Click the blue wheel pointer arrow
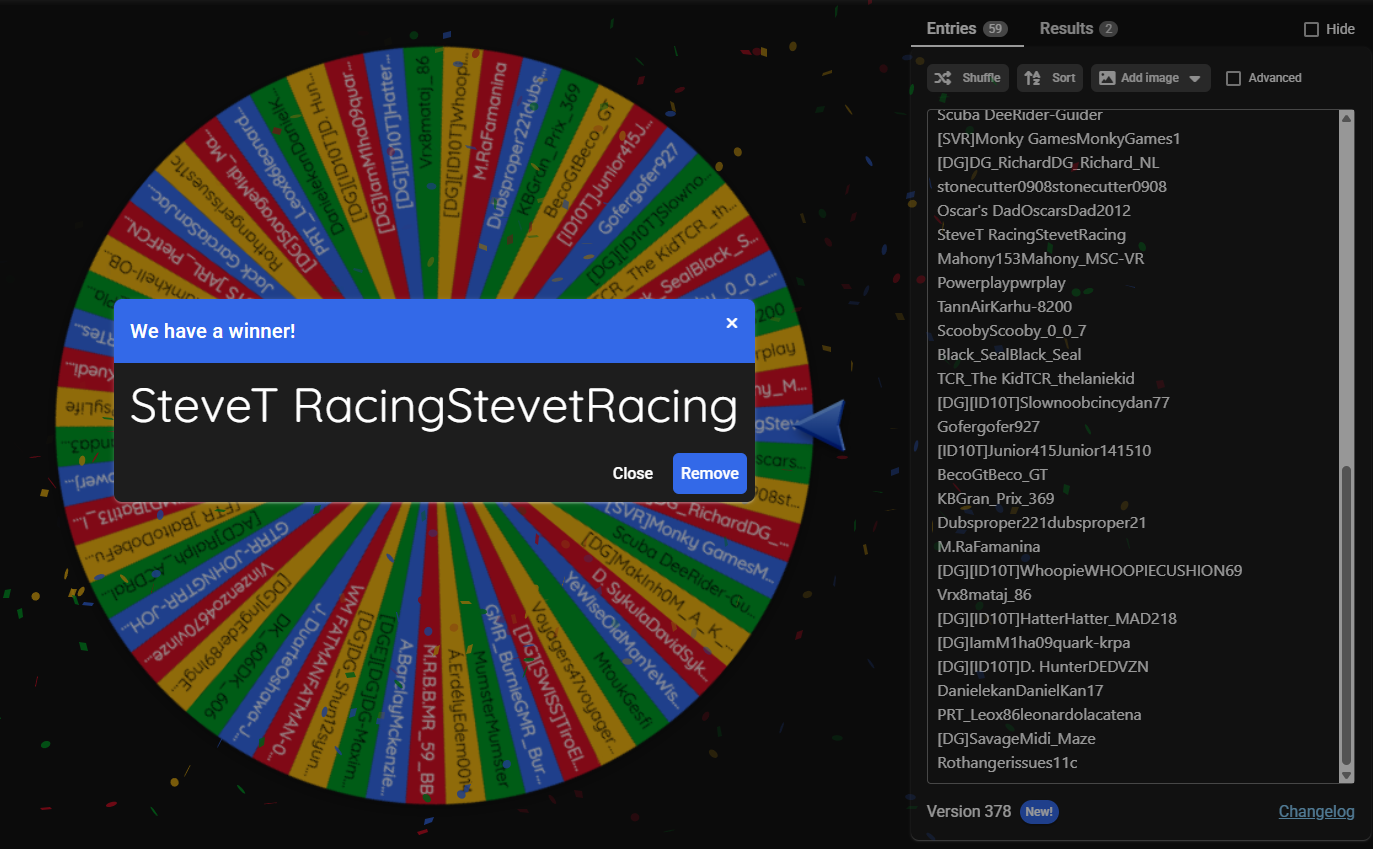 coord(824,425)
